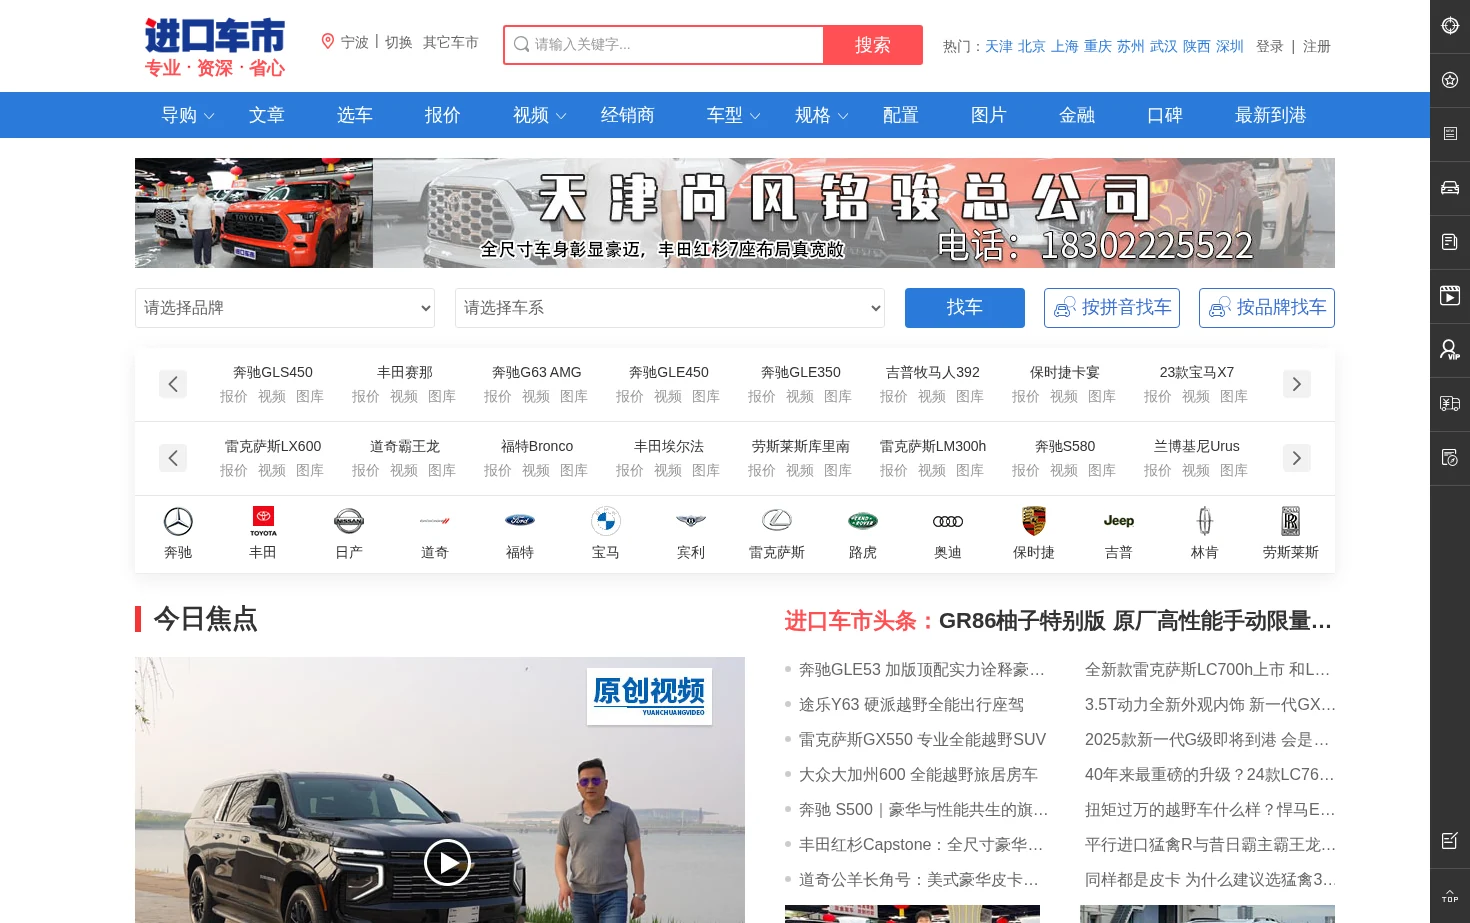The image size is (1470, 923).
Task: Click the location pin icon beside 宁波
Action: point(327,41)
